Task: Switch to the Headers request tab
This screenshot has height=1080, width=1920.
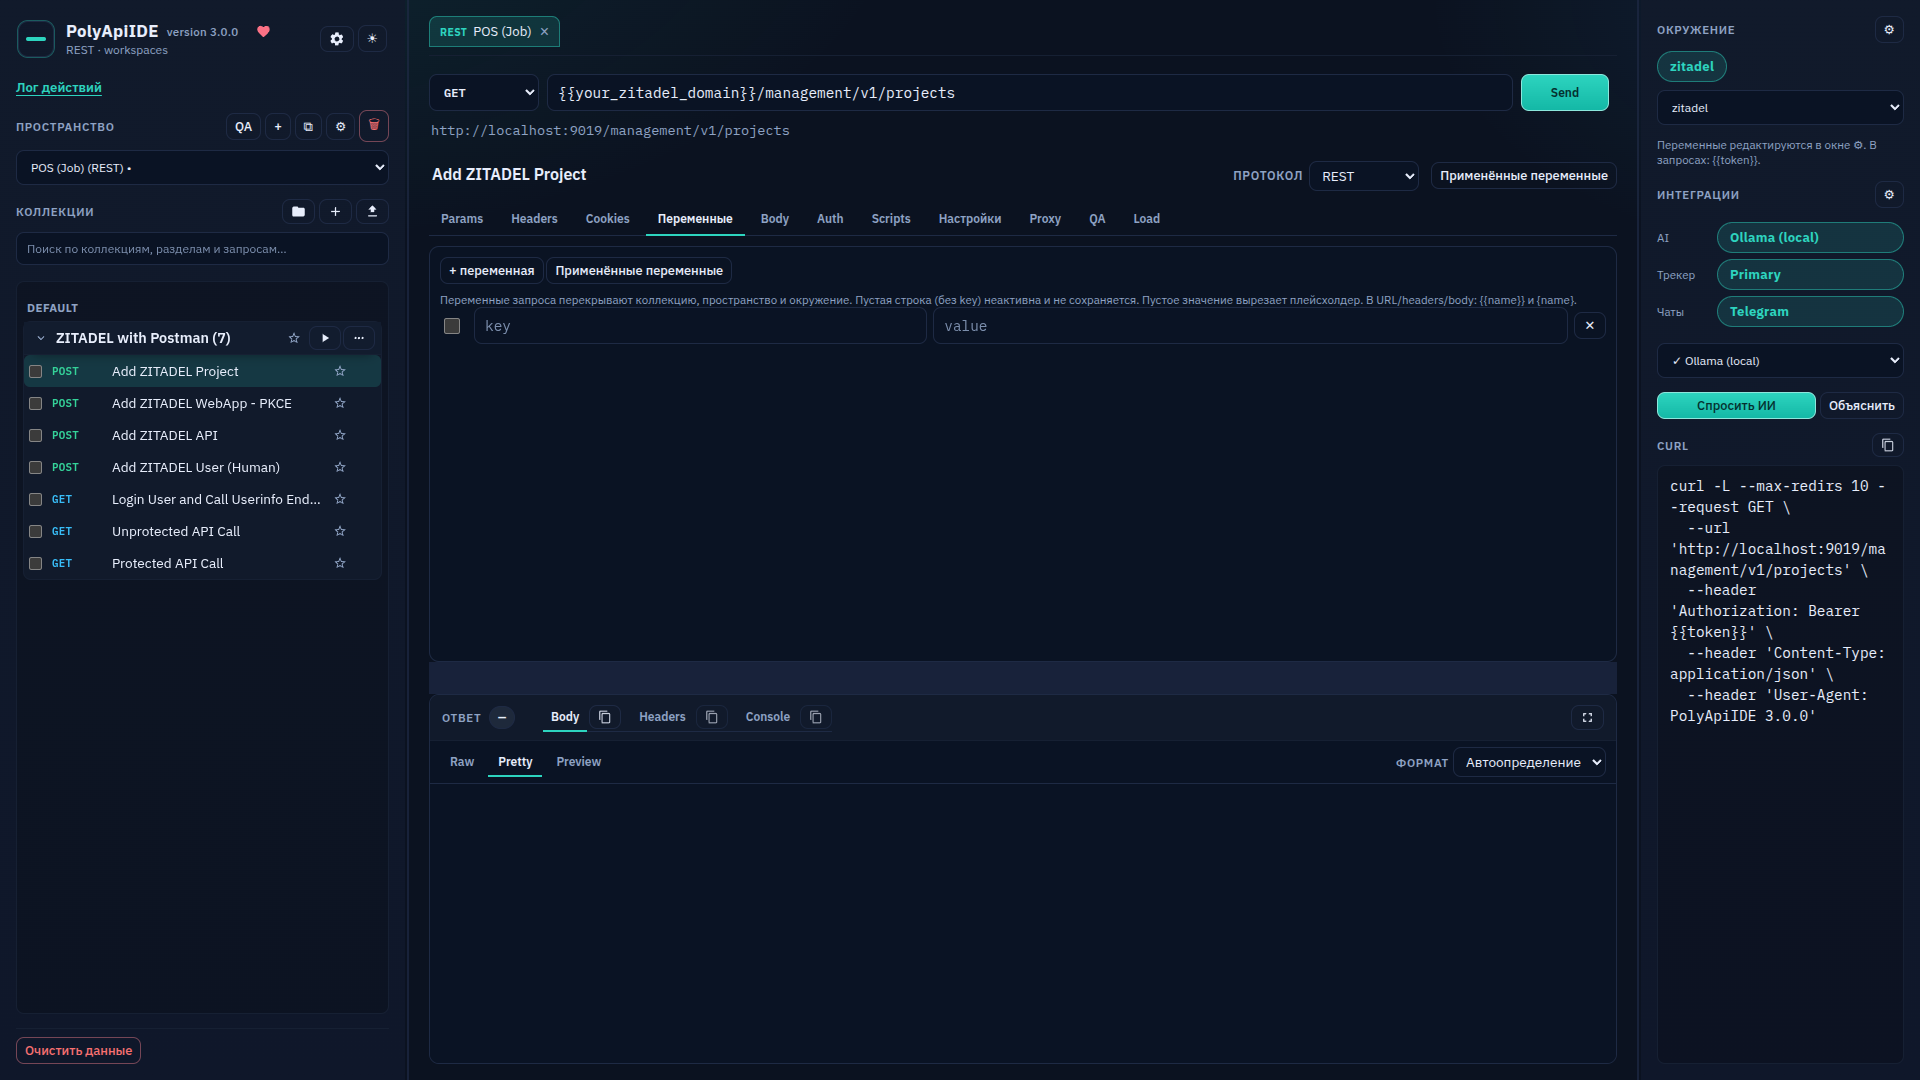Action: pyautogui.click(x=534, y=219)
